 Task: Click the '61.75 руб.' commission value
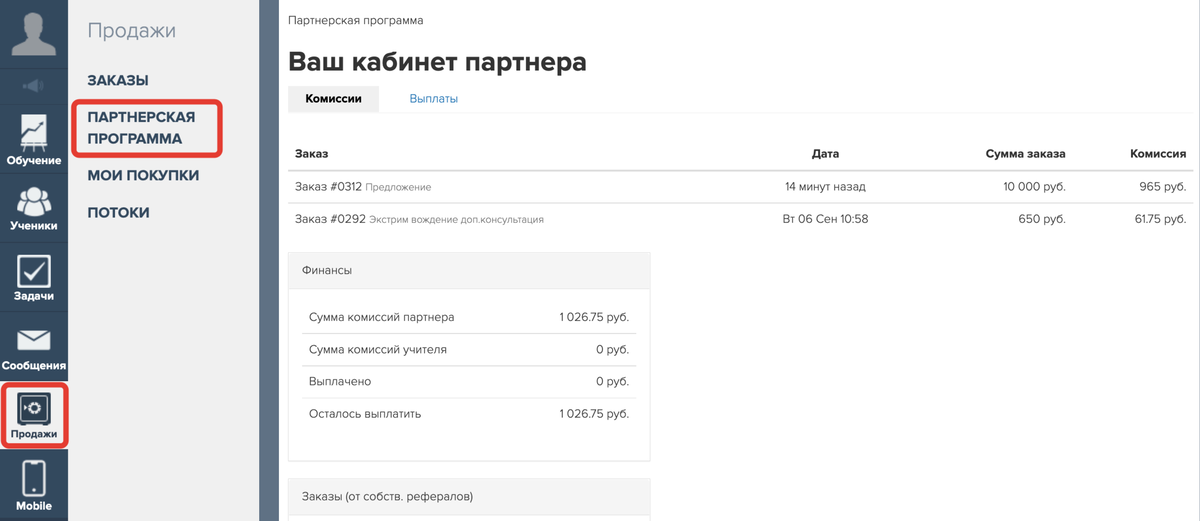pyautogui.click(x=1160, y=218)
